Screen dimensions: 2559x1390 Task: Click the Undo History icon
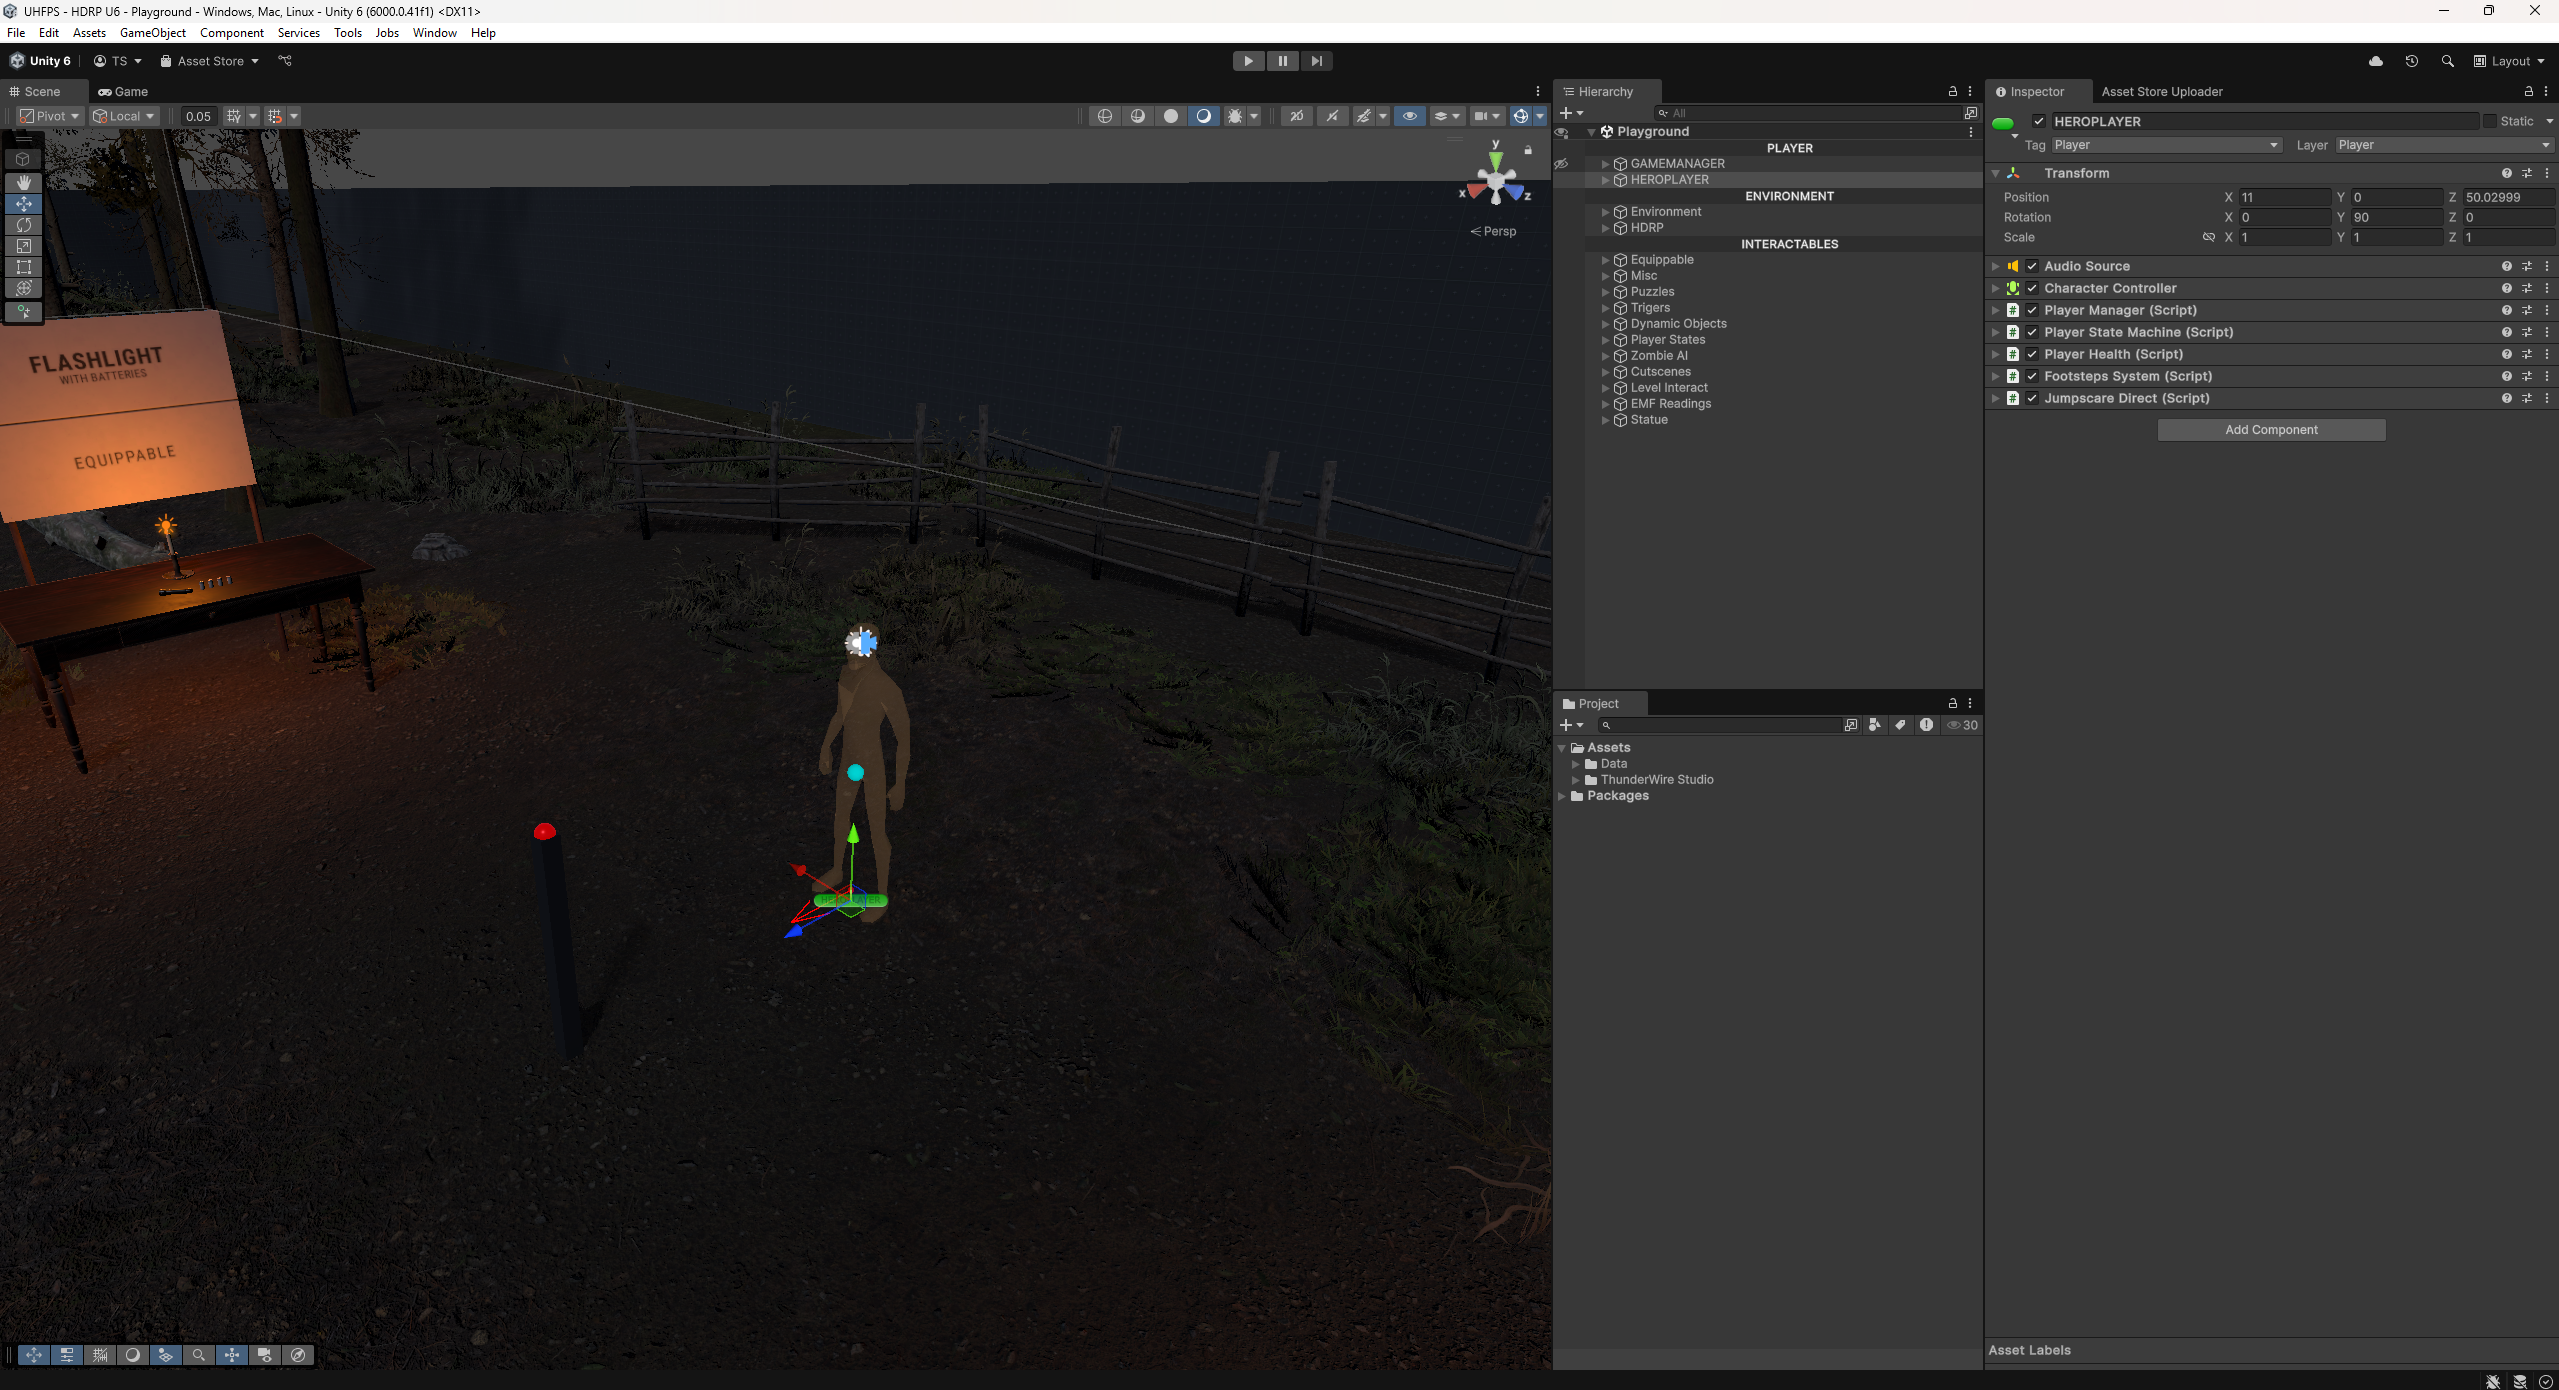2411,61
